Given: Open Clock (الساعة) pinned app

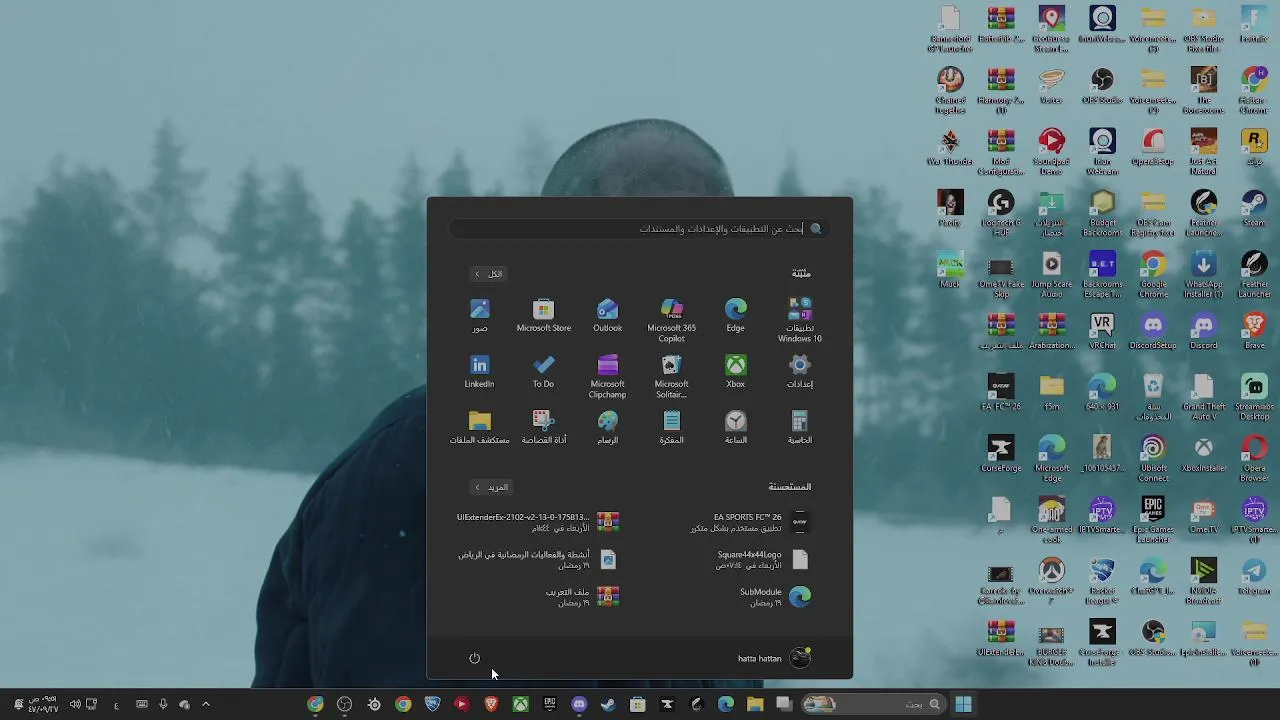Looking at the screenshot, I should (735, 428).
